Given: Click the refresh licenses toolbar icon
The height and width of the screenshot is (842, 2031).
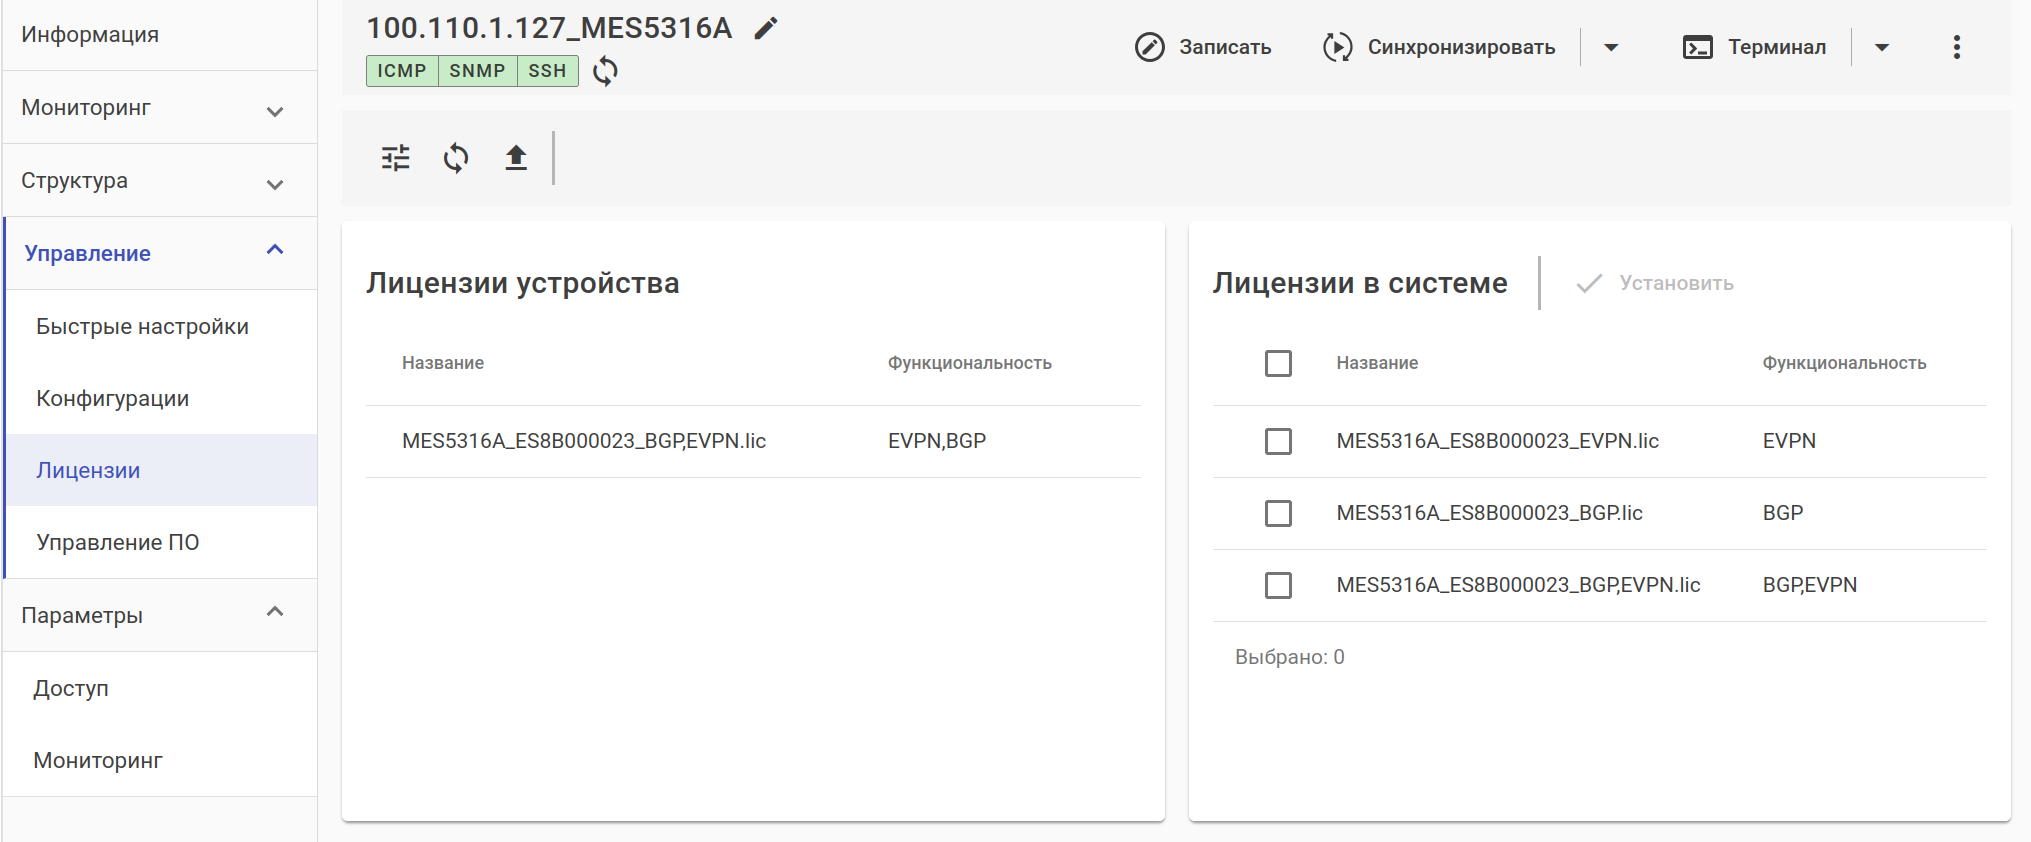Looking at the screenshot, I should click(x=456, y=158).
